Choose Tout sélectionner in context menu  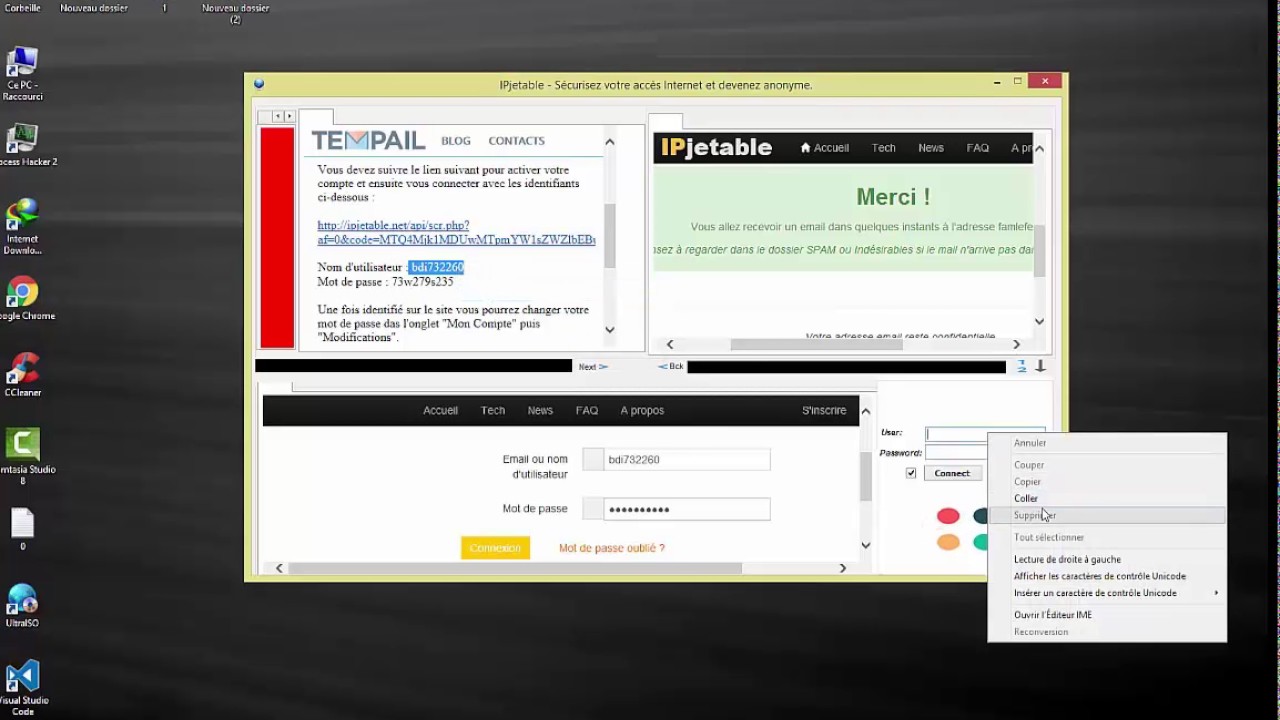pyautogui.click(x=1106, y=537)
